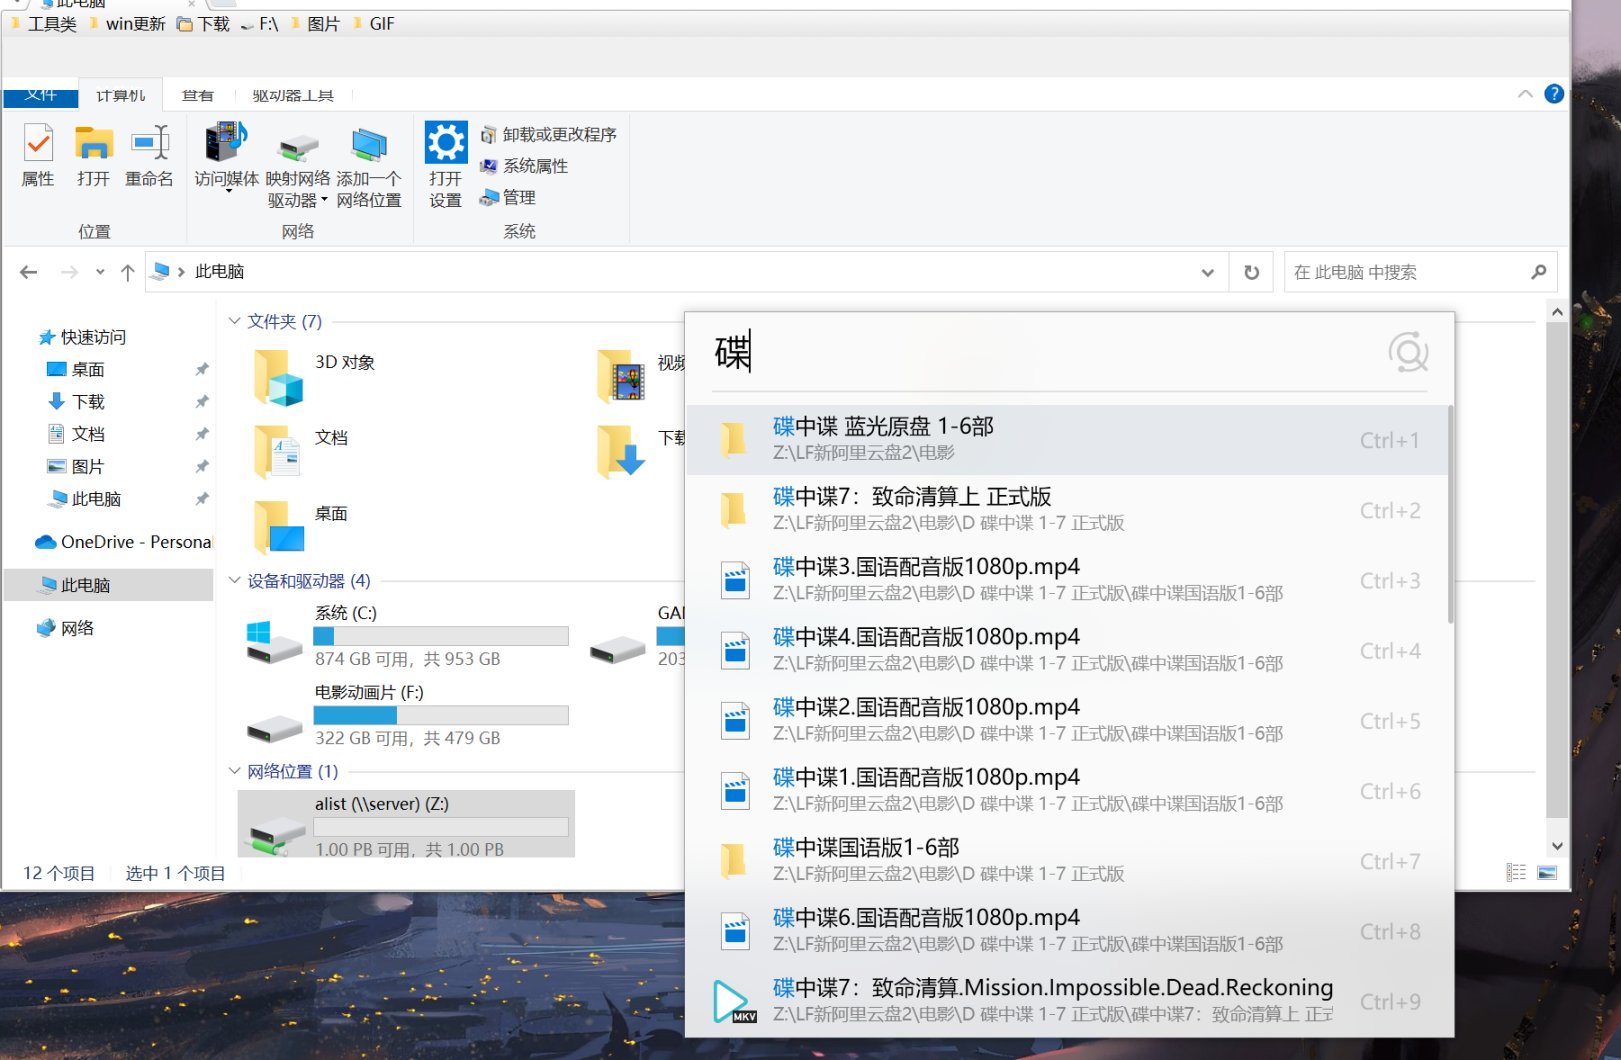1621x1060 pixels.
Task: Go back using the back arrow
Action: (x=29, y=272)
